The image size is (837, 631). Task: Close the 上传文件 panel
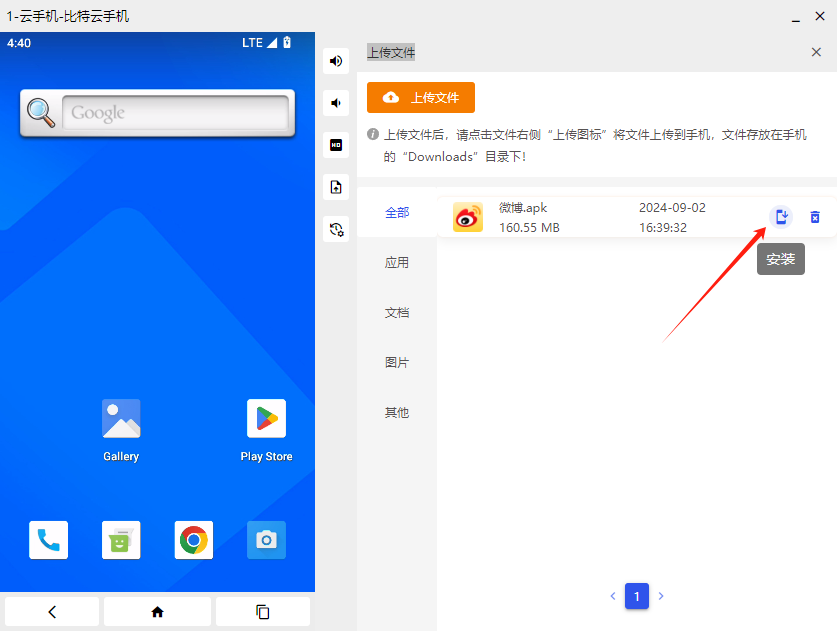coord(816,52)
